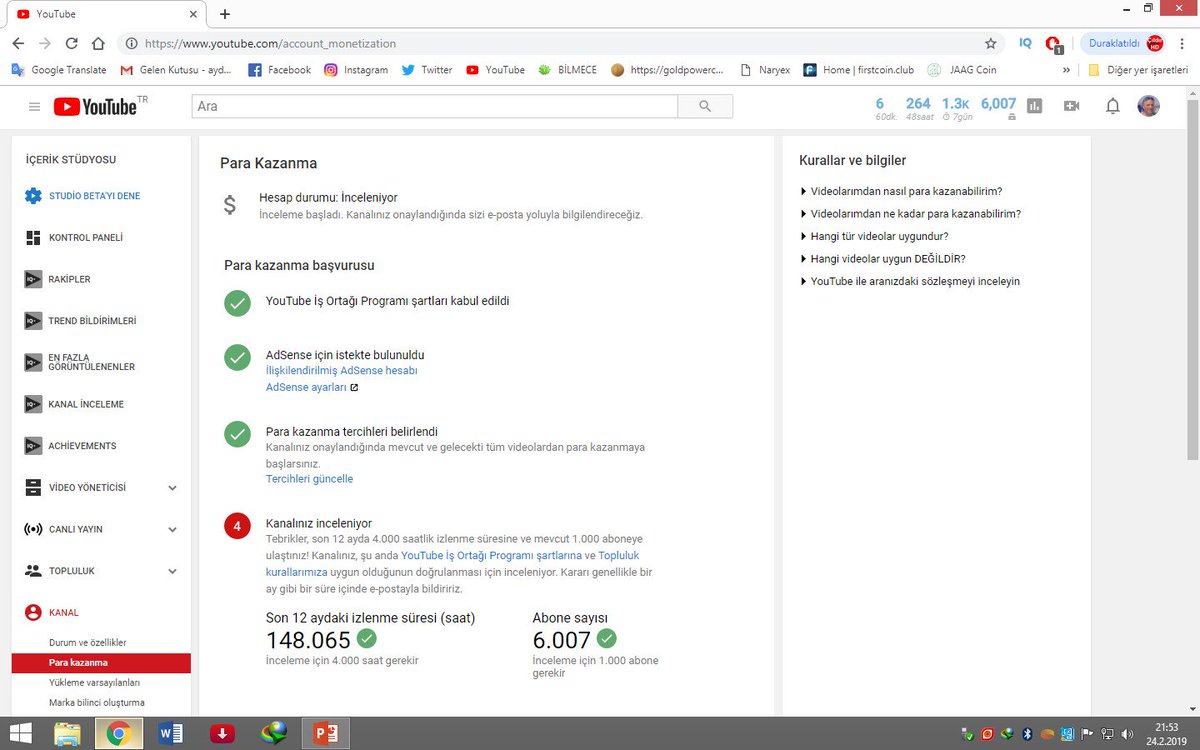
Task: Bookmark this page with the star
Action: tap(990, 43)
